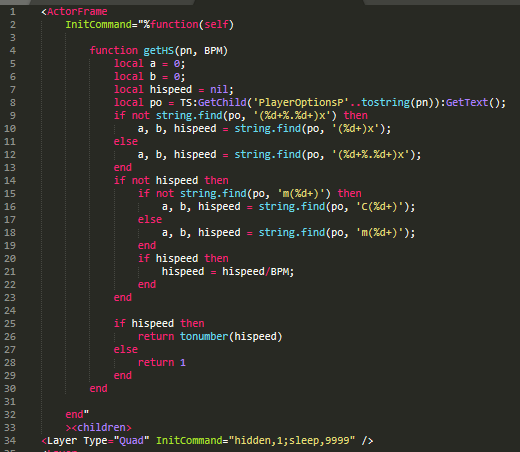
Task: Click line number 34 in the gutter
Action: [x=10, y=441]
